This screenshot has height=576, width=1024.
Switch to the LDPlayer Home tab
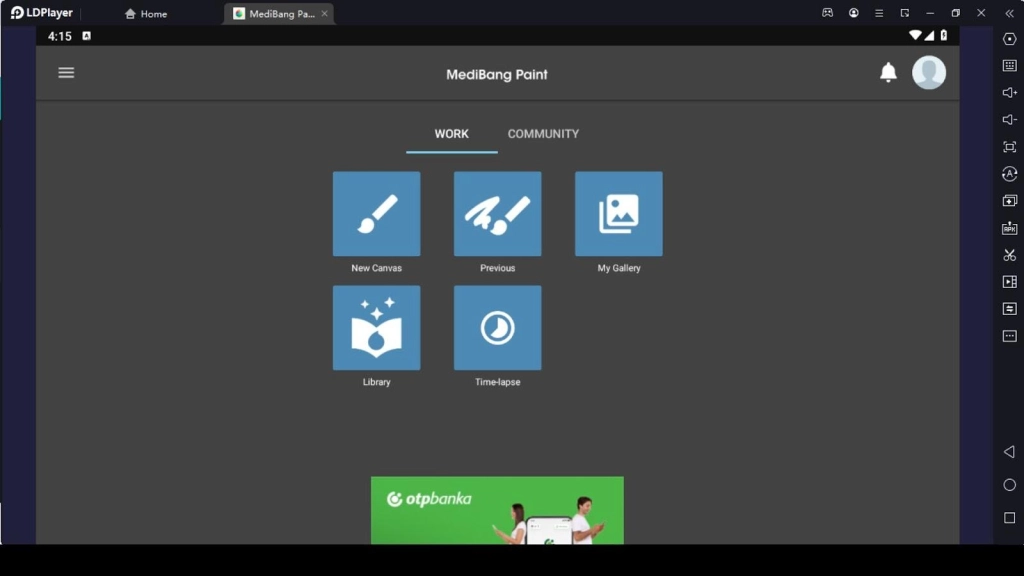146,14
